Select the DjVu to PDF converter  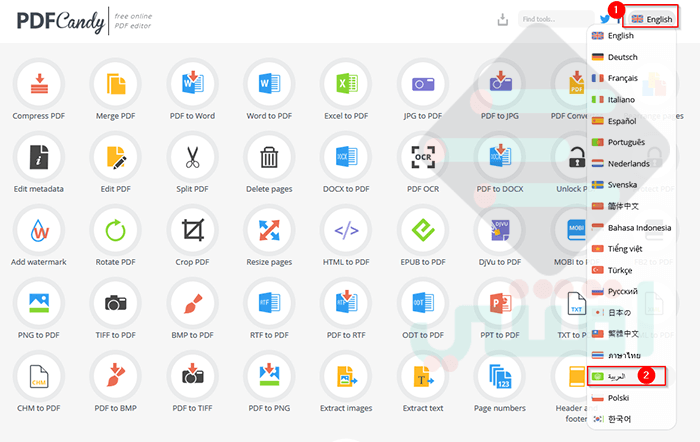[x=500, y=231]
